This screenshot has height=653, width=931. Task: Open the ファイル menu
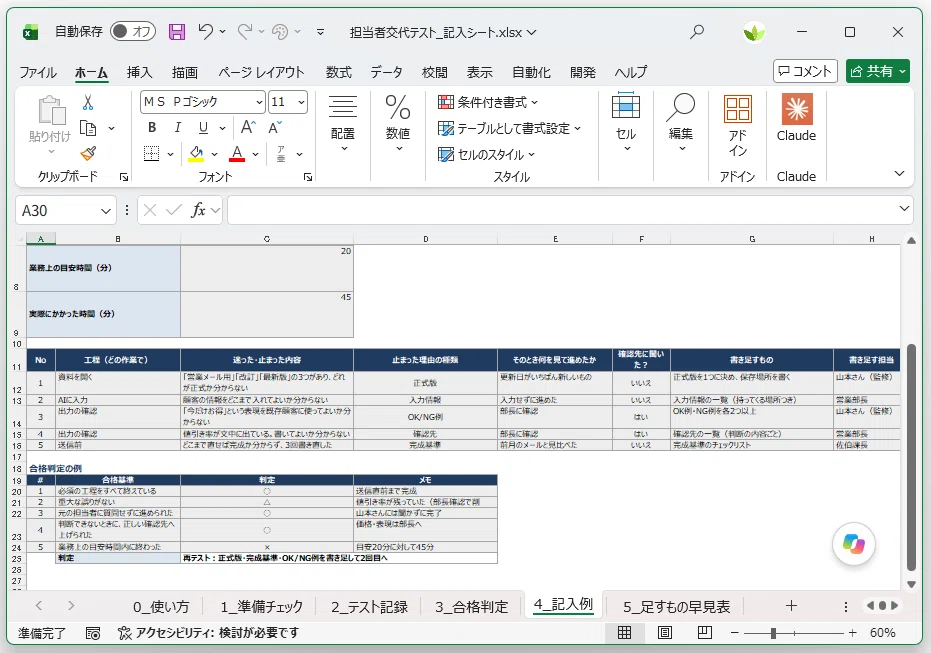38,72
